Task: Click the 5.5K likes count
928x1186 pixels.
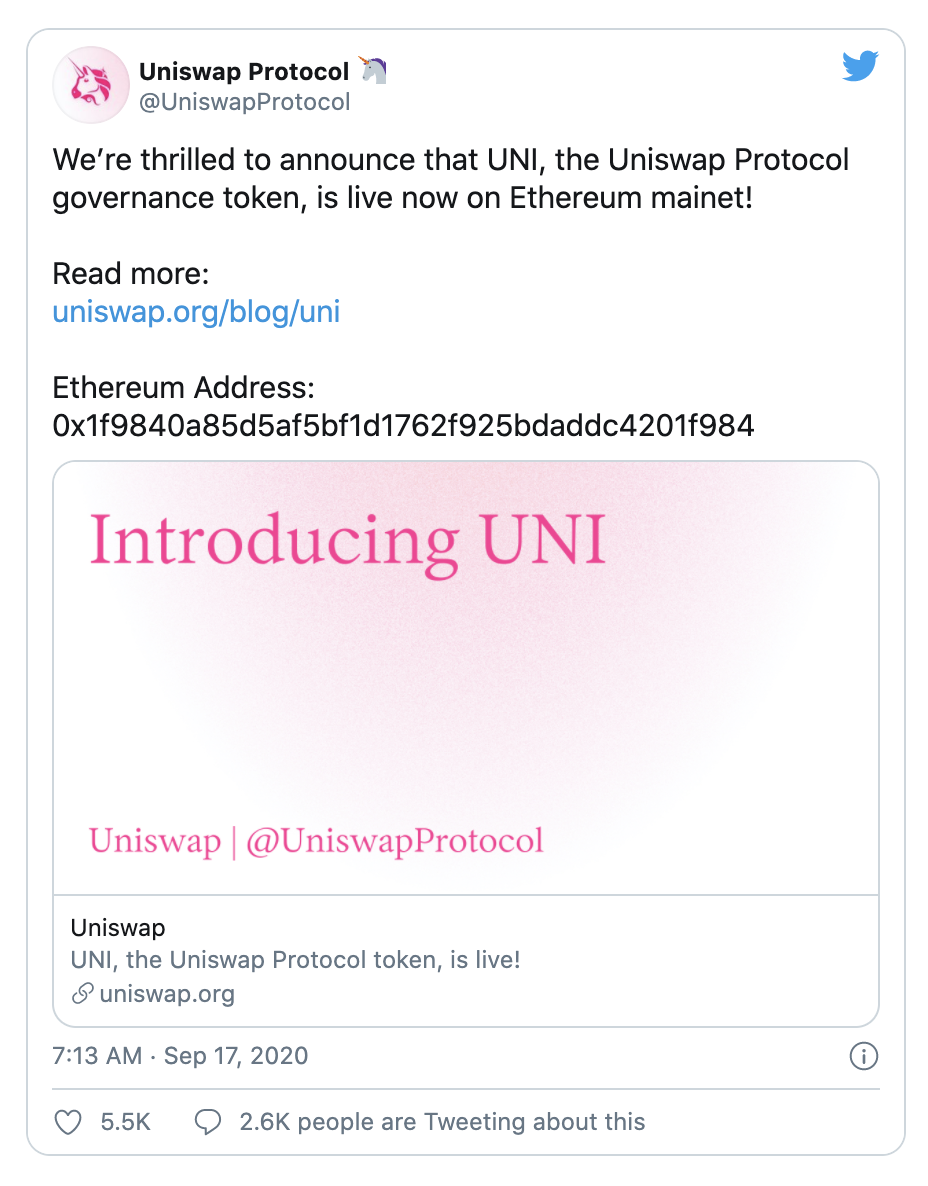Action: [x=125, y=1122]
